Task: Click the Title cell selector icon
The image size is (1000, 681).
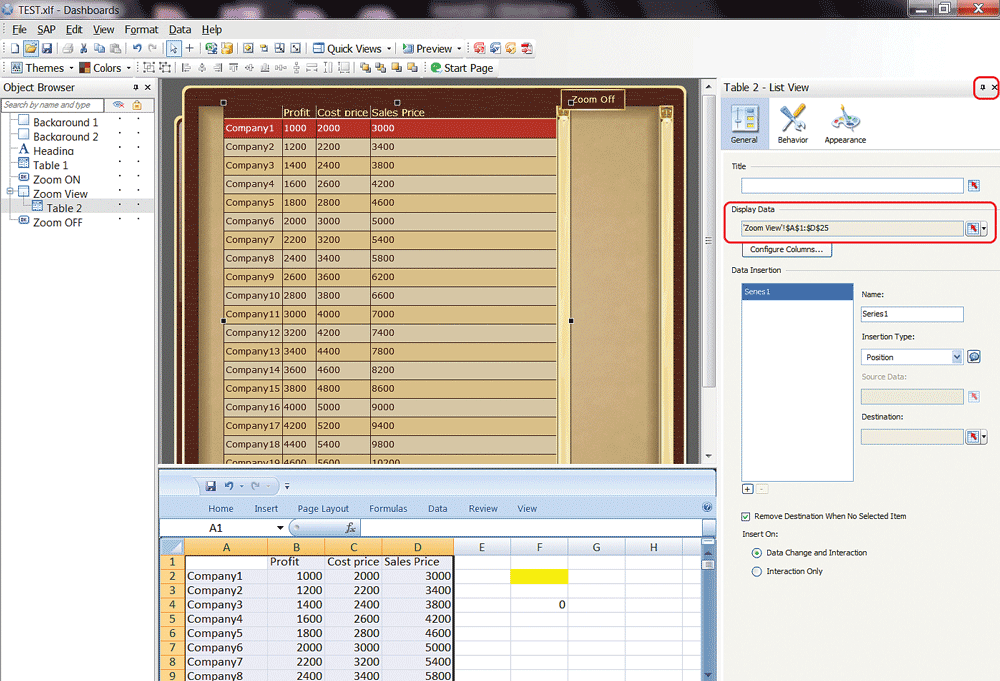Action: click(x=974, y=185)
